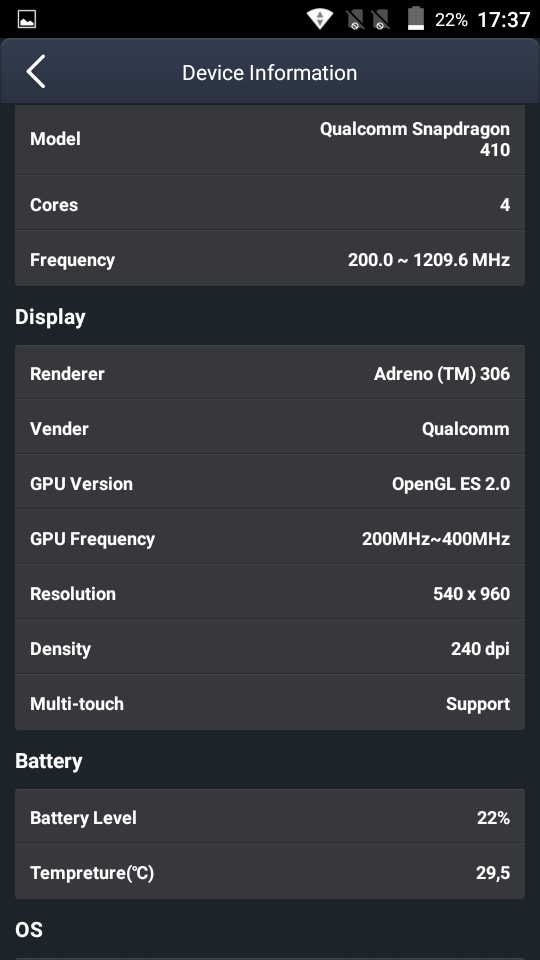
Task: Select the Renderer Adreno 306 row
Action: [270, 373]
